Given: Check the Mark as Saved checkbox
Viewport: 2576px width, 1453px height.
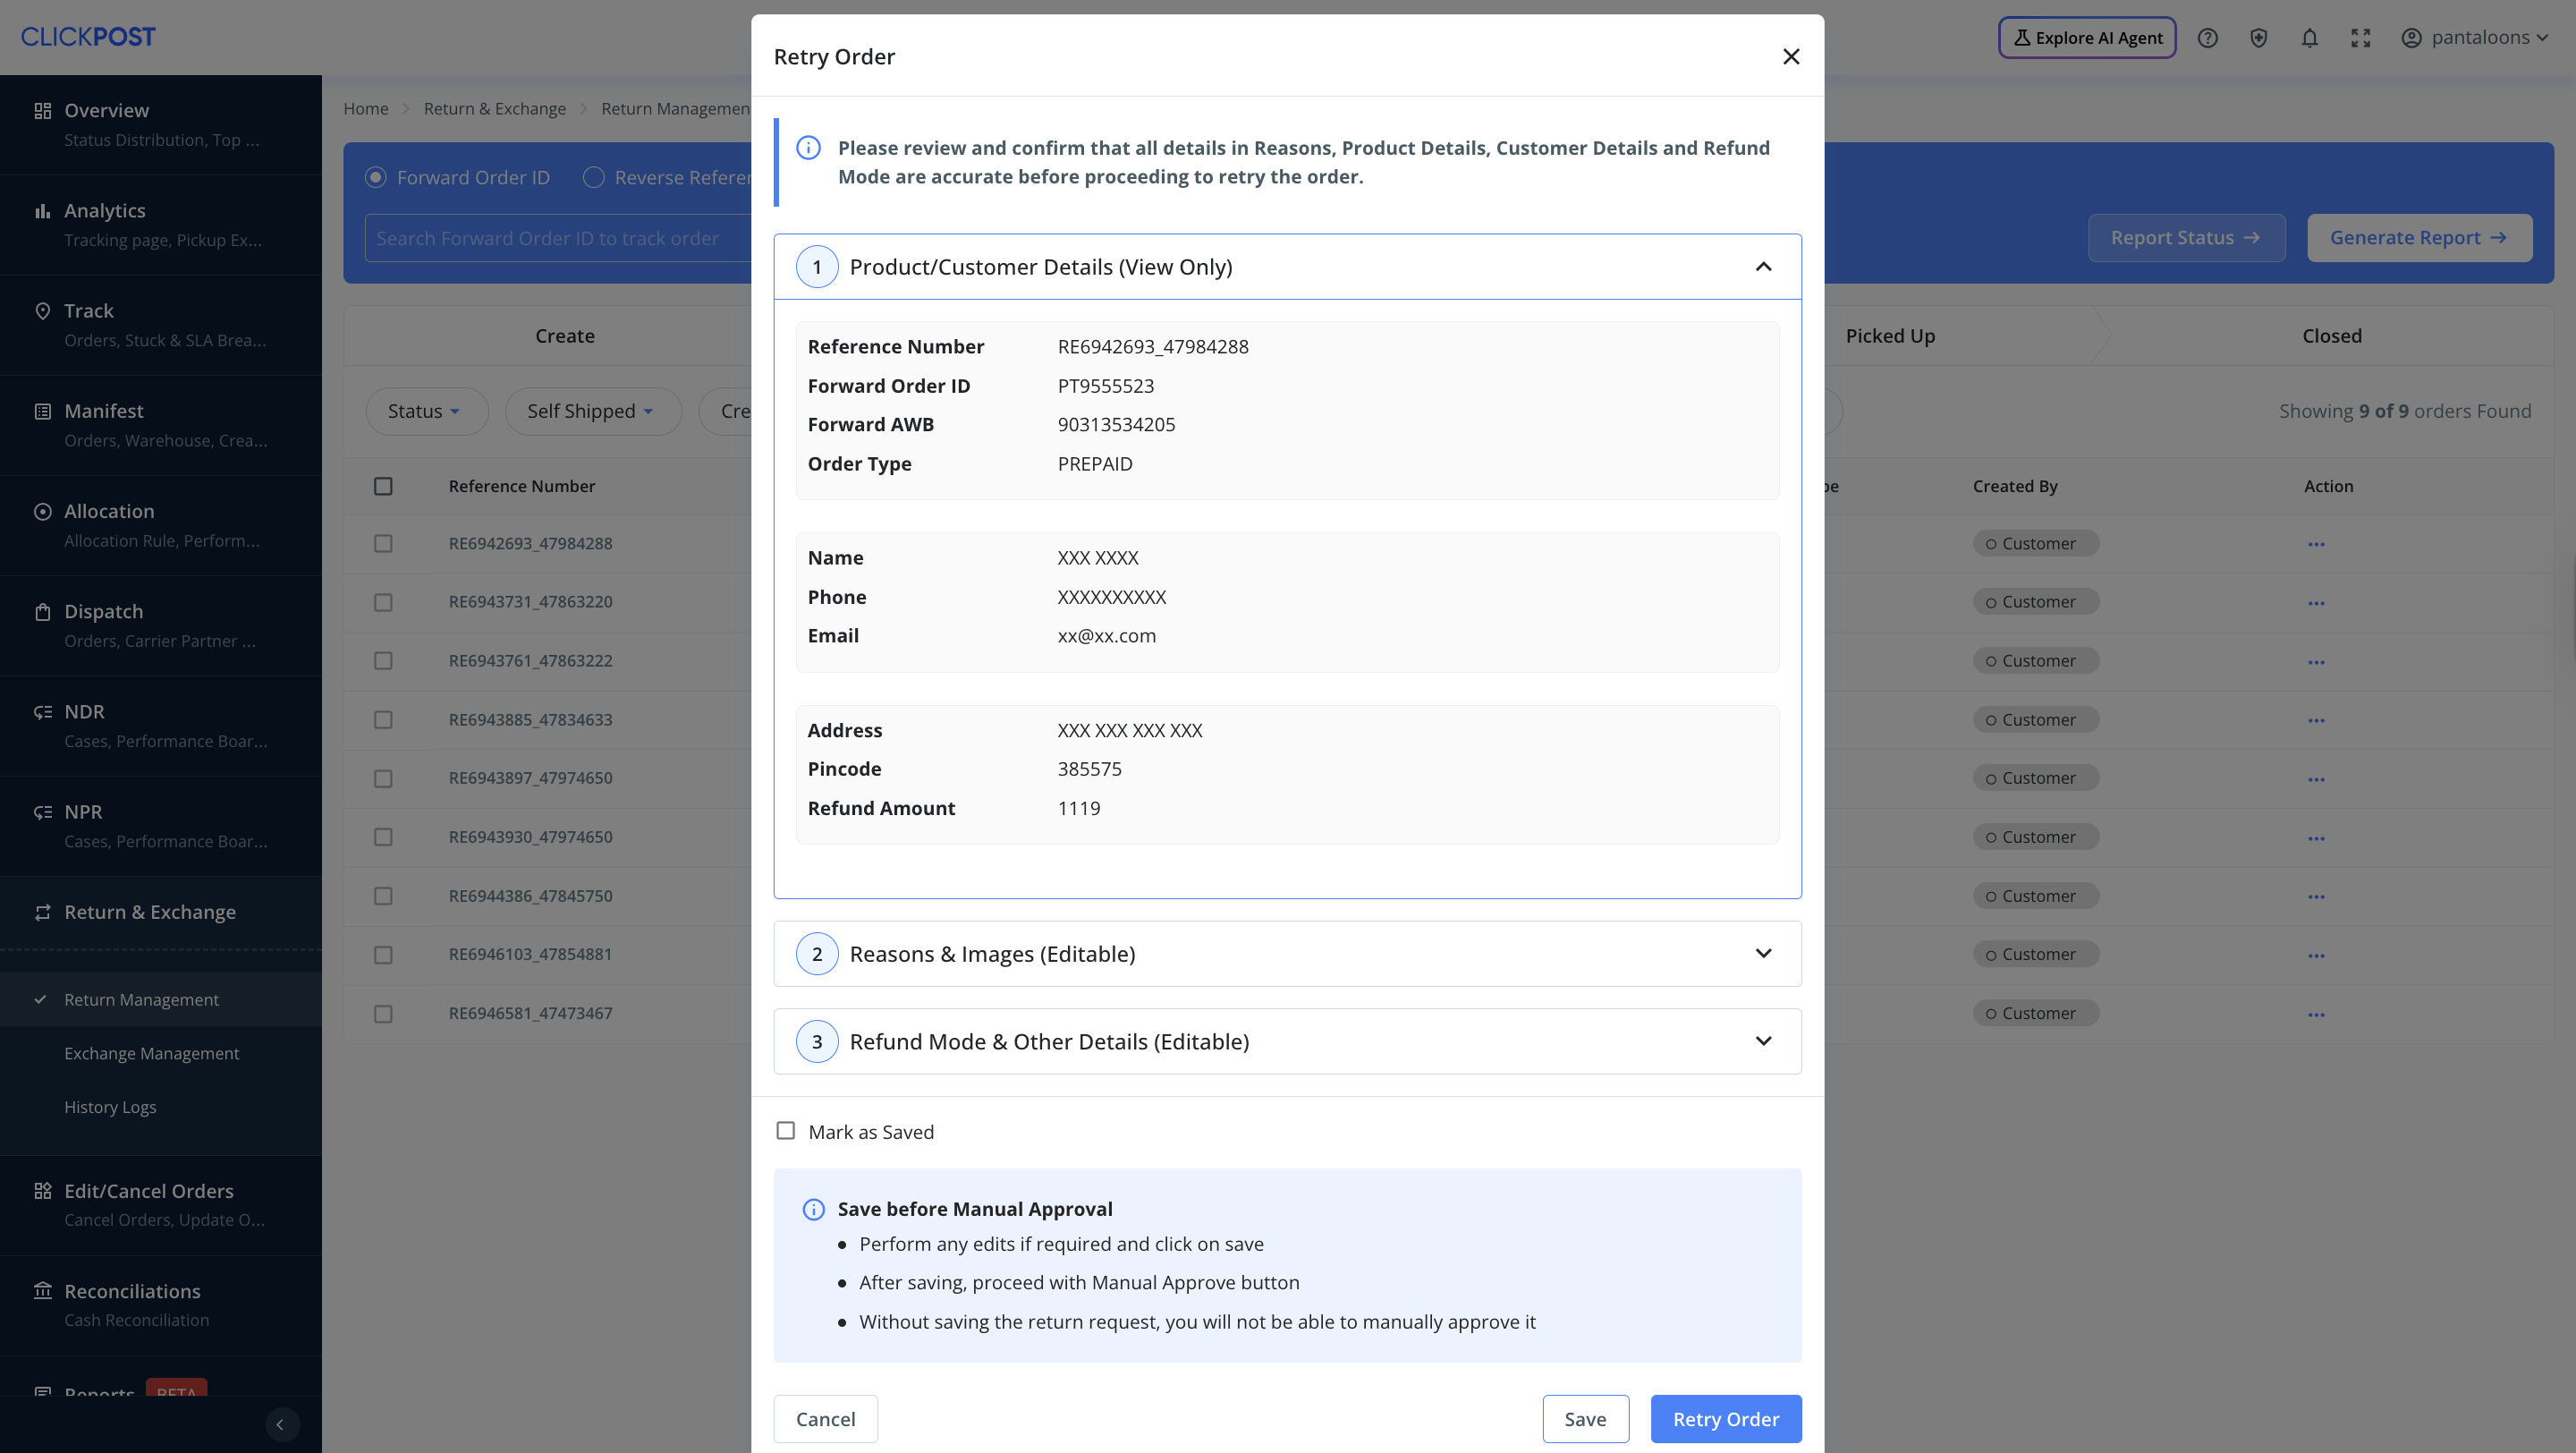Looking at the screenshot, I should click(786, 1131).
